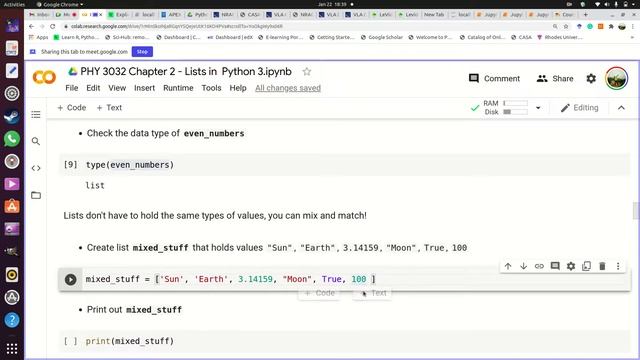The image size is (640, 360).
Task: Stop sharing tab to meet.google.com
Action: (142, 52)
